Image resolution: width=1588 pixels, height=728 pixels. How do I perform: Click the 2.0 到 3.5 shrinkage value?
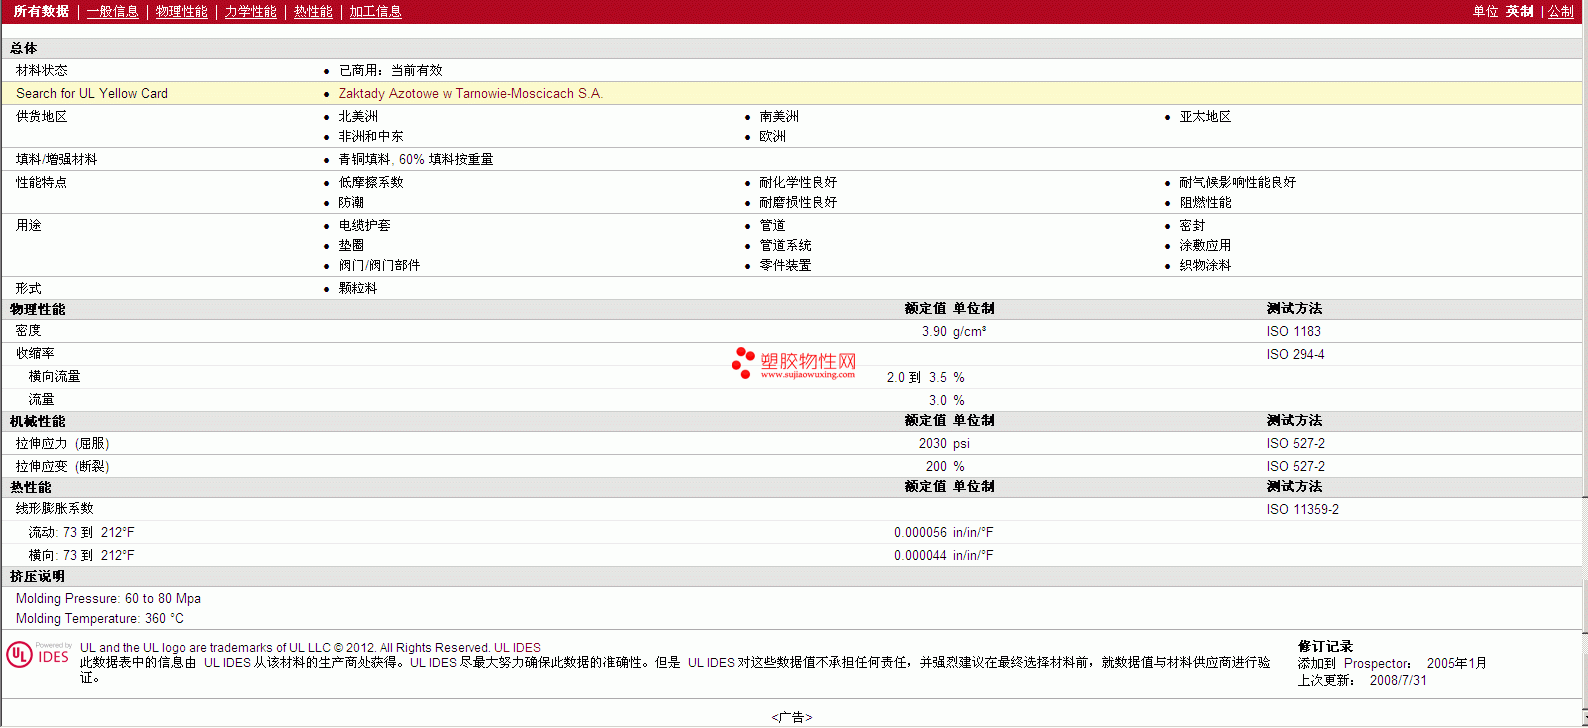(x=916, y=377)
